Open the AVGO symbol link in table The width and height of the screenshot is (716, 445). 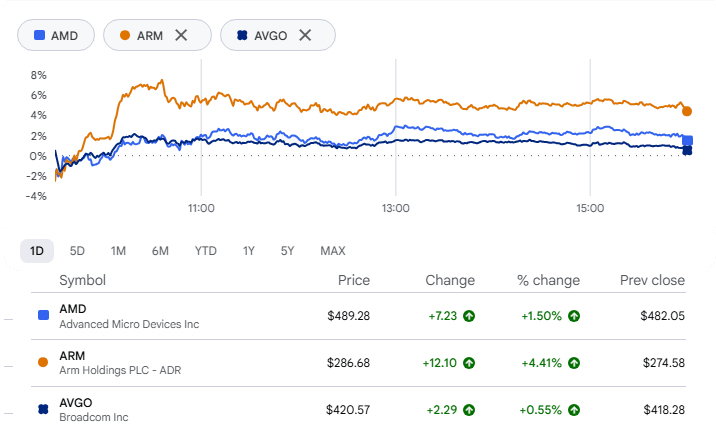point(76,403)
